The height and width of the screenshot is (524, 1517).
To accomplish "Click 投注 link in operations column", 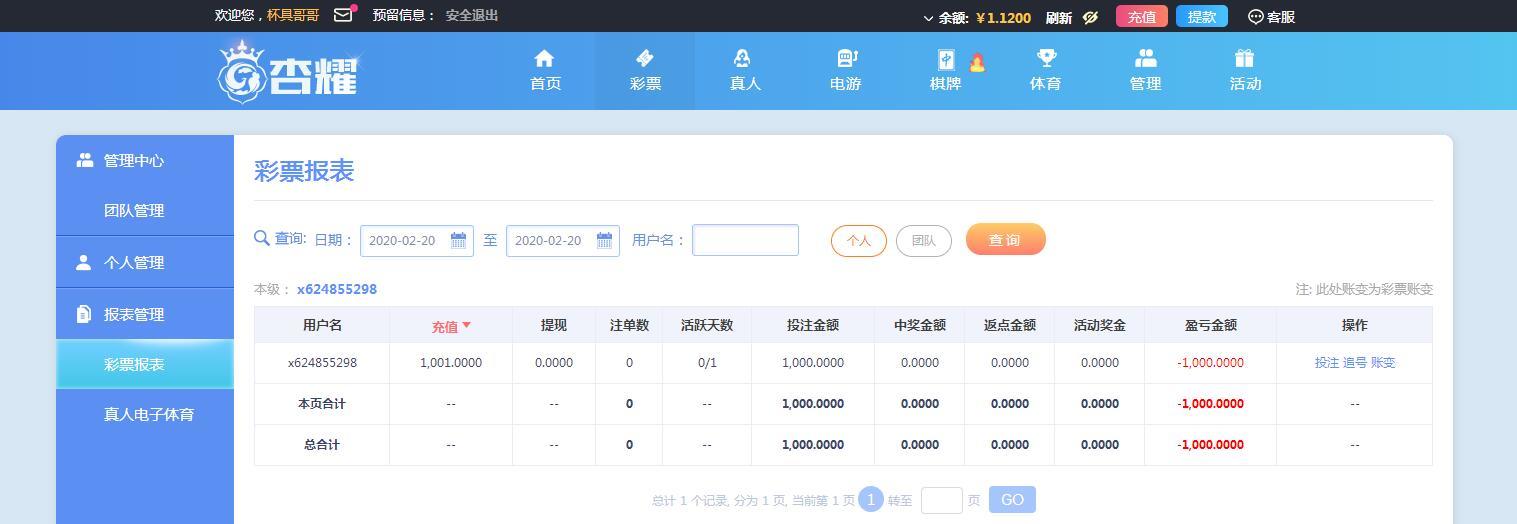I will click(x=1327, y=363).
